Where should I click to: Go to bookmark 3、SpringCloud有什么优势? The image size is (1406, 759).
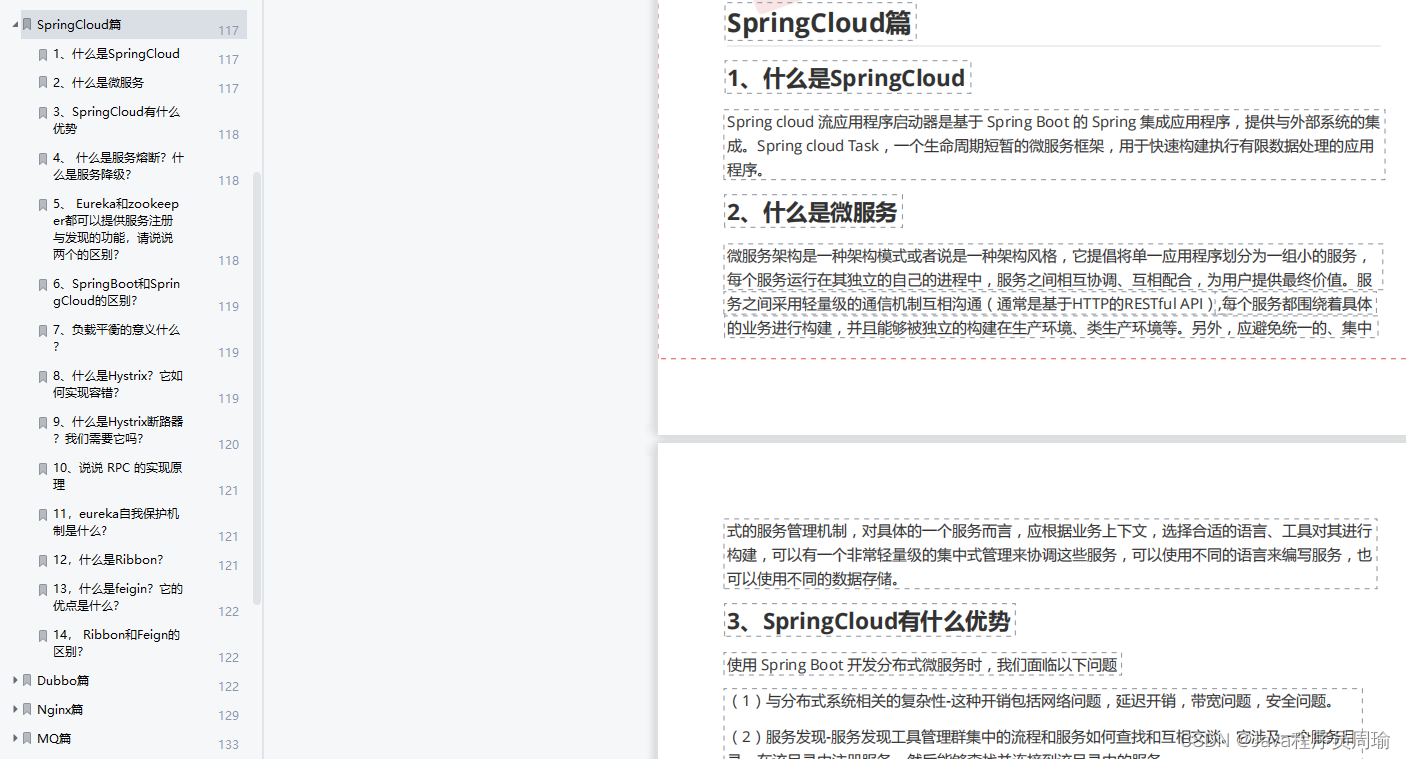[x=116, y=120]
